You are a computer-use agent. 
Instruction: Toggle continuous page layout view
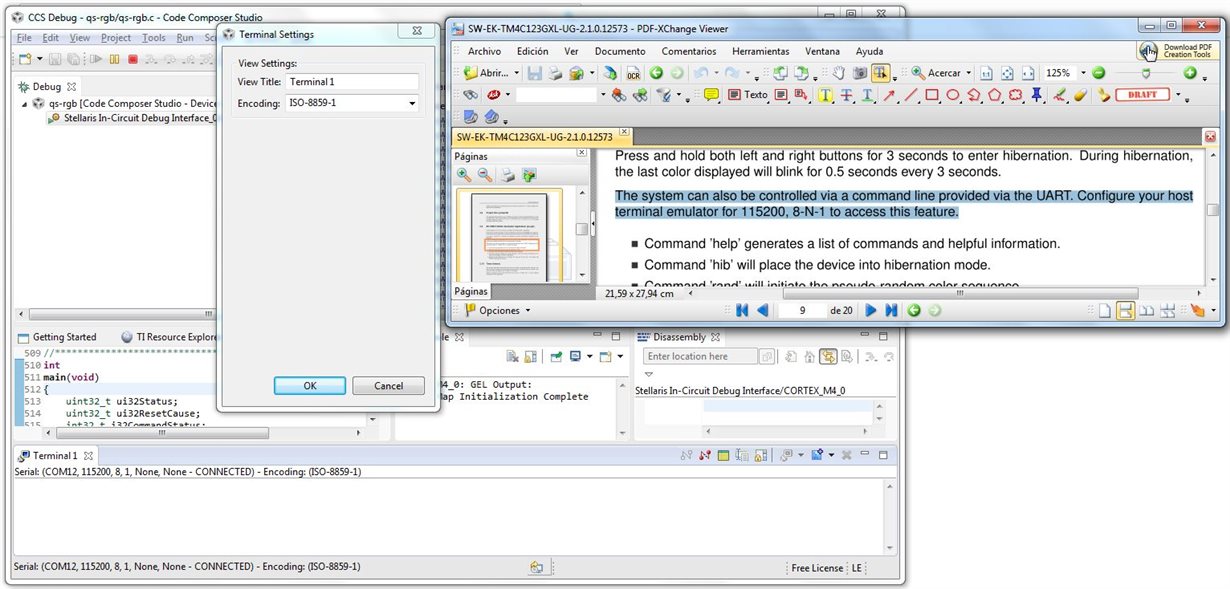pos(1126,310)
